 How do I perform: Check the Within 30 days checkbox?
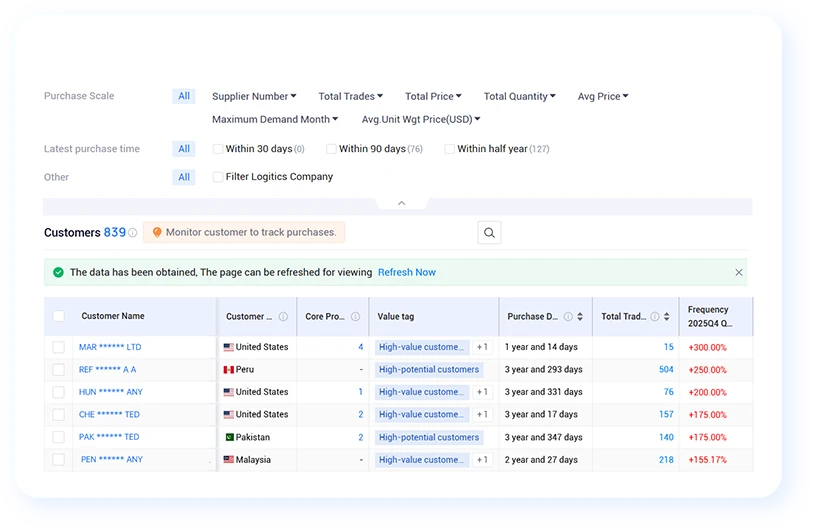[218, 149]
